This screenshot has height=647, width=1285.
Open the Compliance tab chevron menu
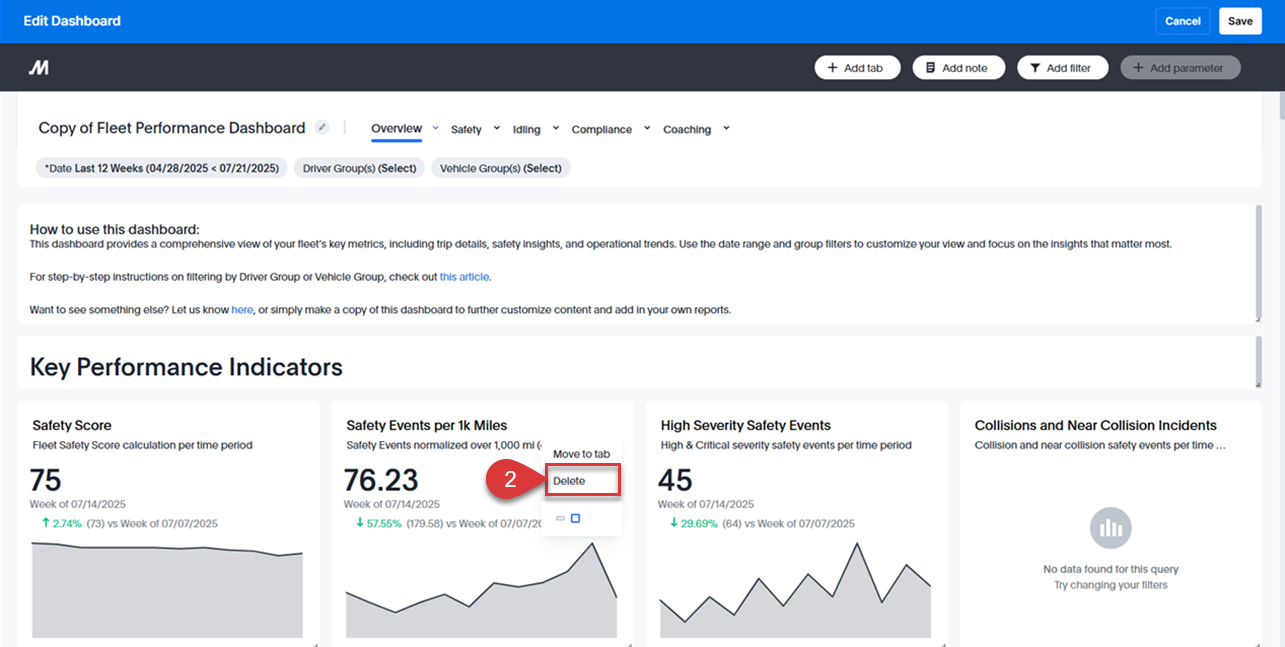tap(646, 128)
